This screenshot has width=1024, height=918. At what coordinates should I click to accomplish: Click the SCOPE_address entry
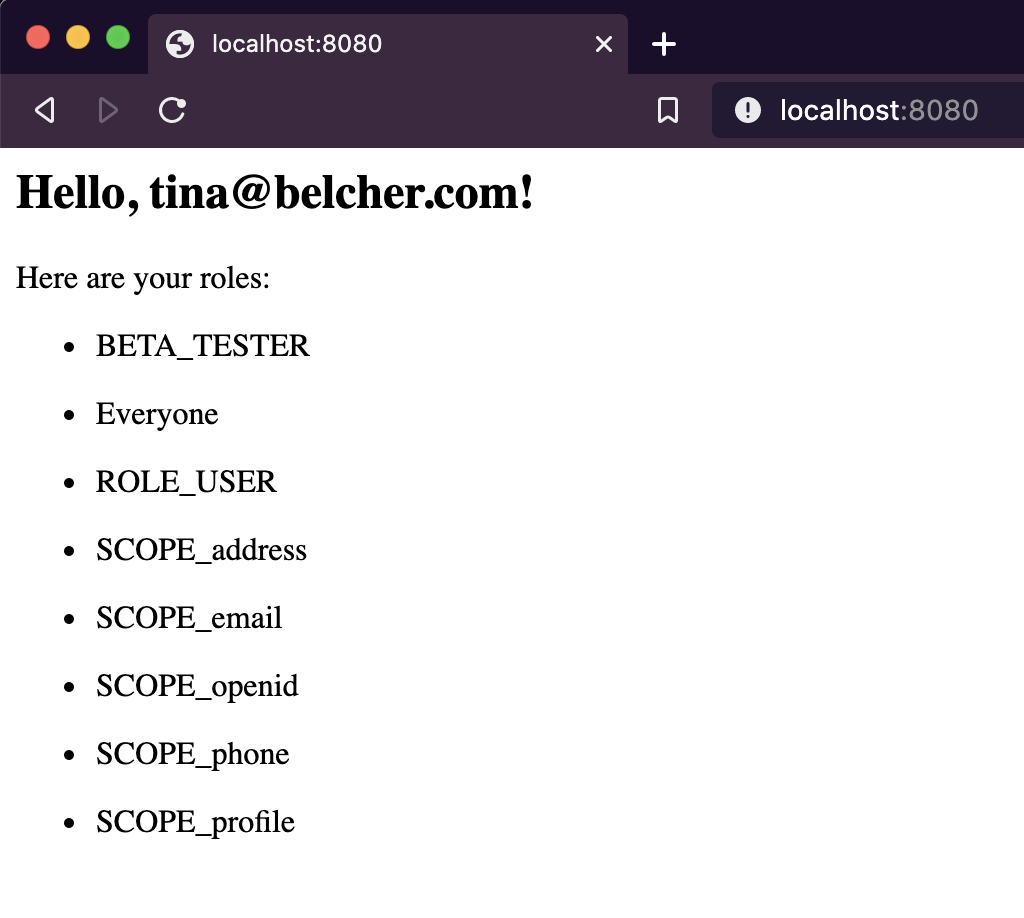201,550
